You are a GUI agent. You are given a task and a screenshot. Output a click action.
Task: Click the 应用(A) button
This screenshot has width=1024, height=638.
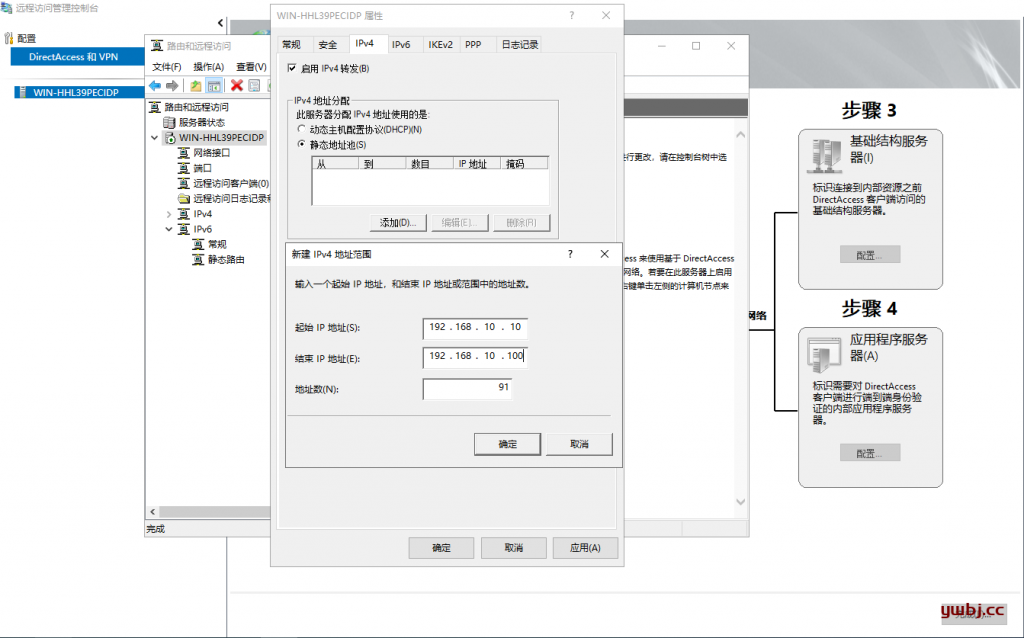pos(585,548)
